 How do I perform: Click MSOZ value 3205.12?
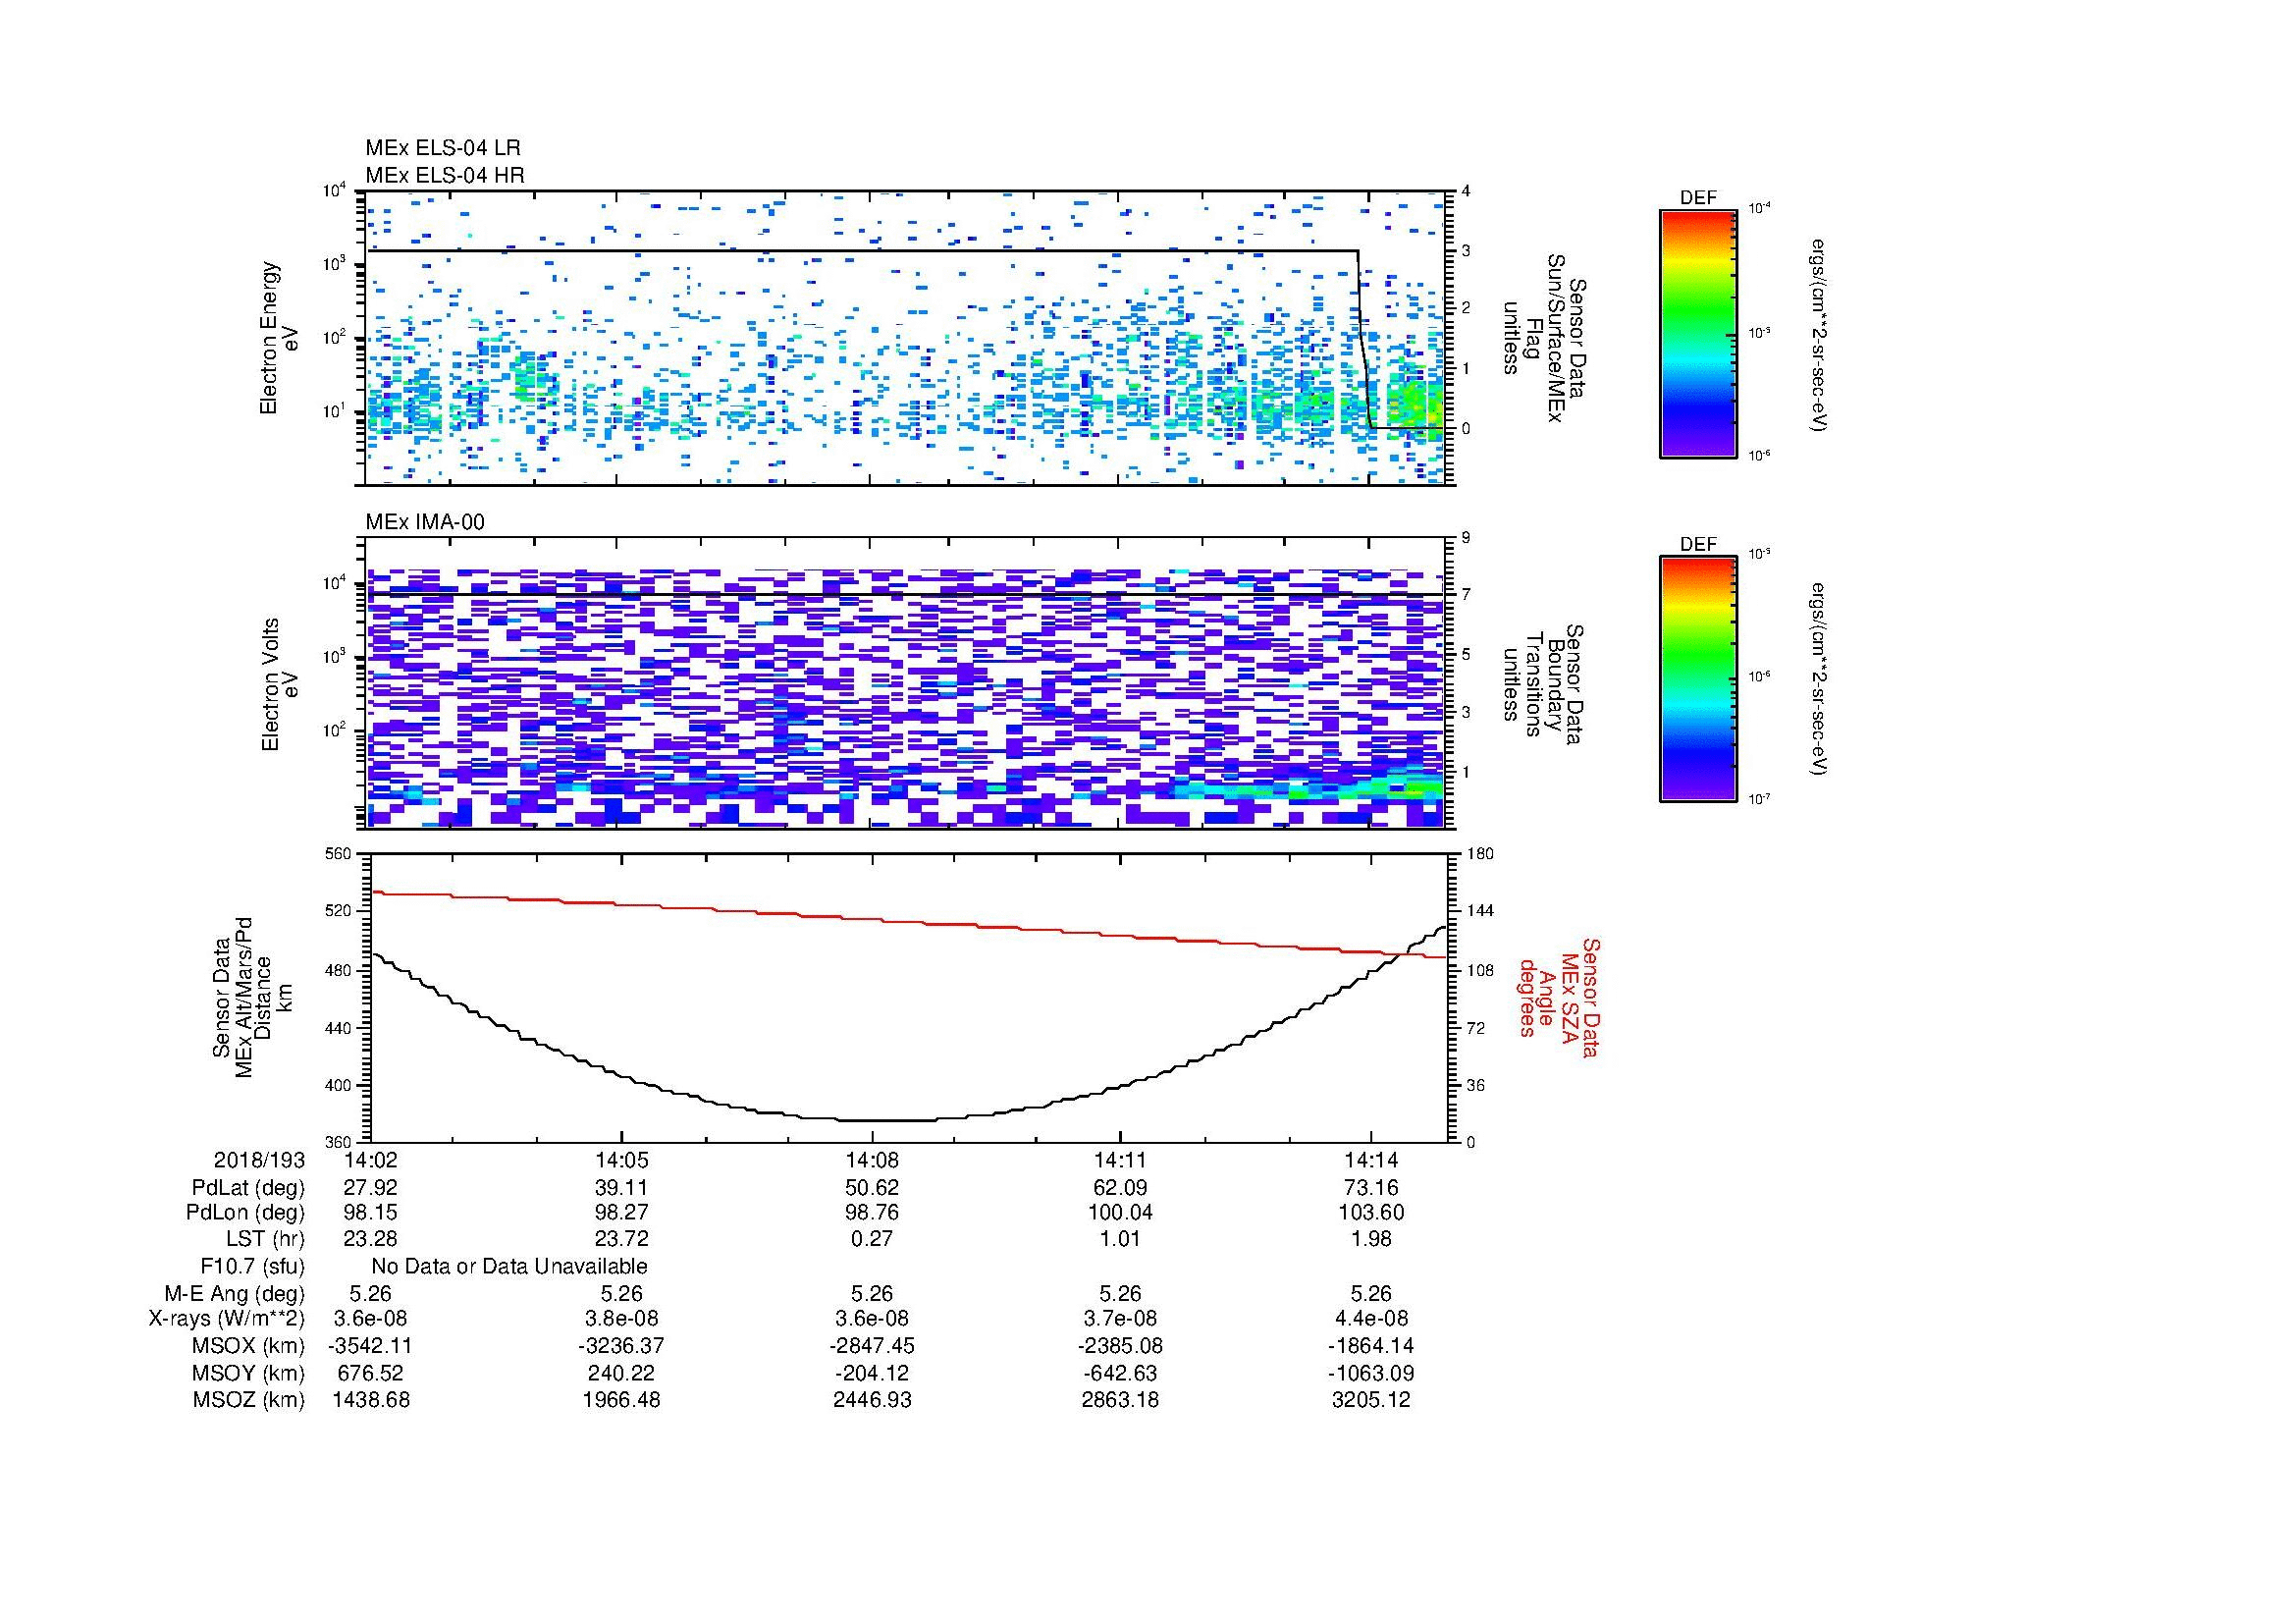click(x=1371, y=1400)
